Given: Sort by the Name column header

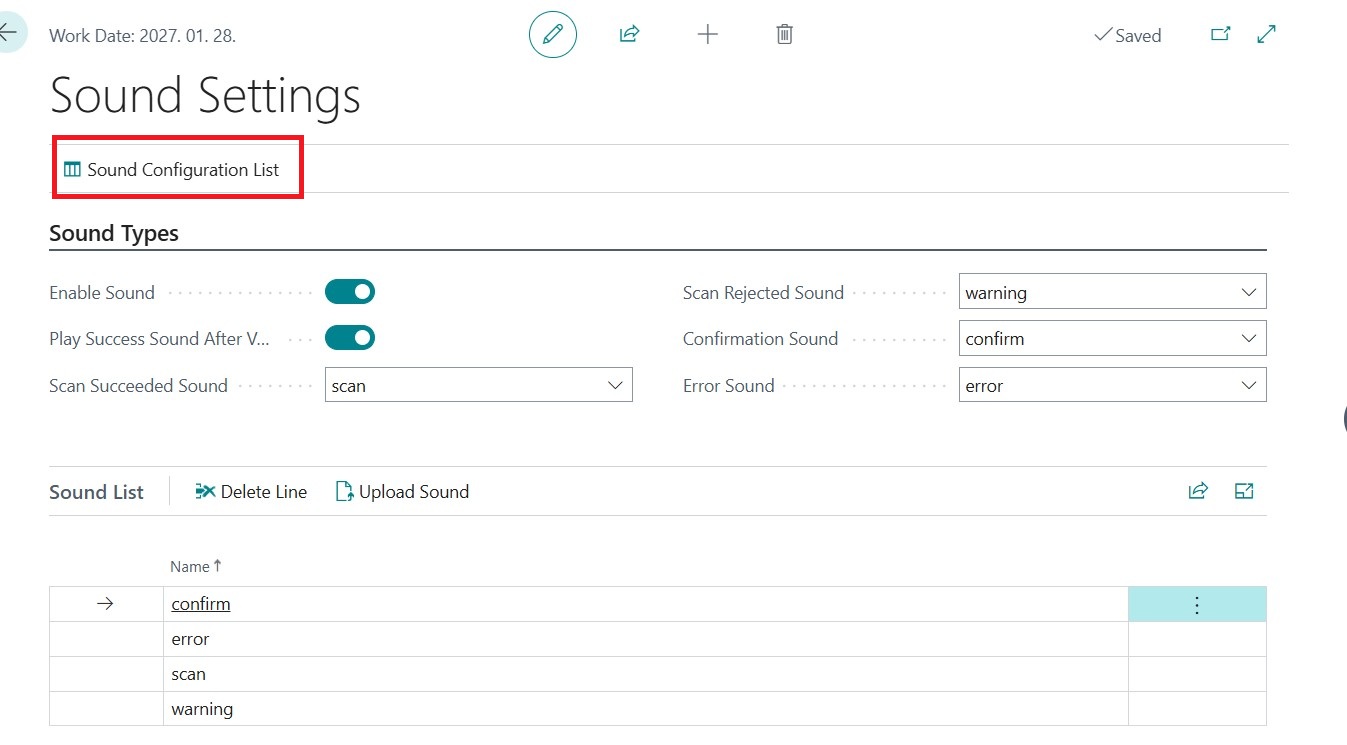Looking at the screenshot, I should coord(190,567).
